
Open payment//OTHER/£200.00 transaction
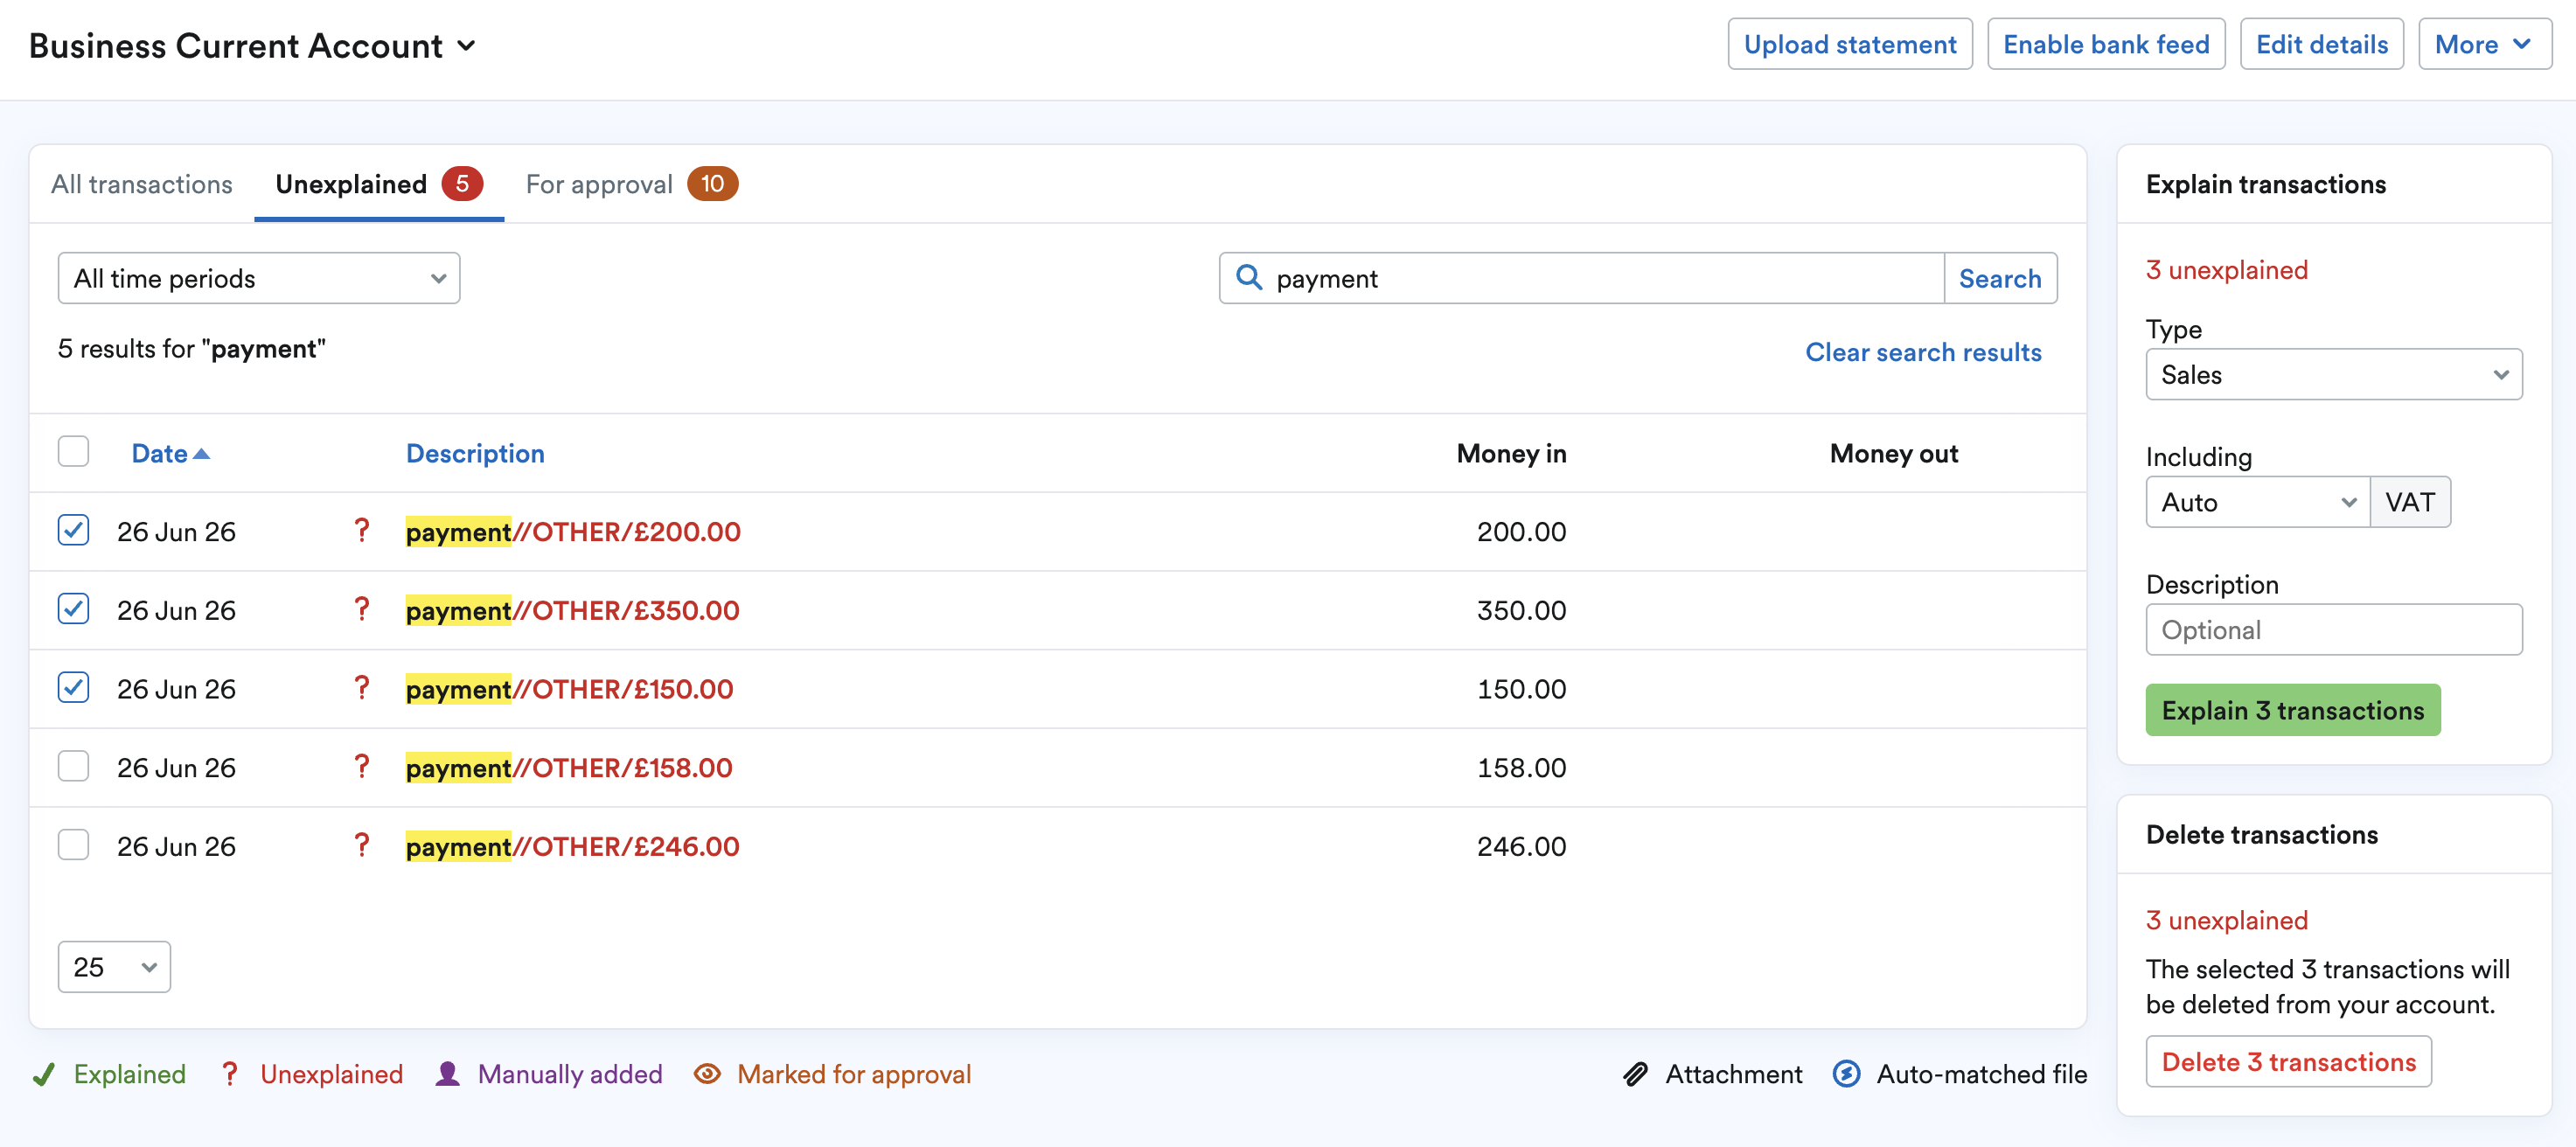[x=573, y=531]
